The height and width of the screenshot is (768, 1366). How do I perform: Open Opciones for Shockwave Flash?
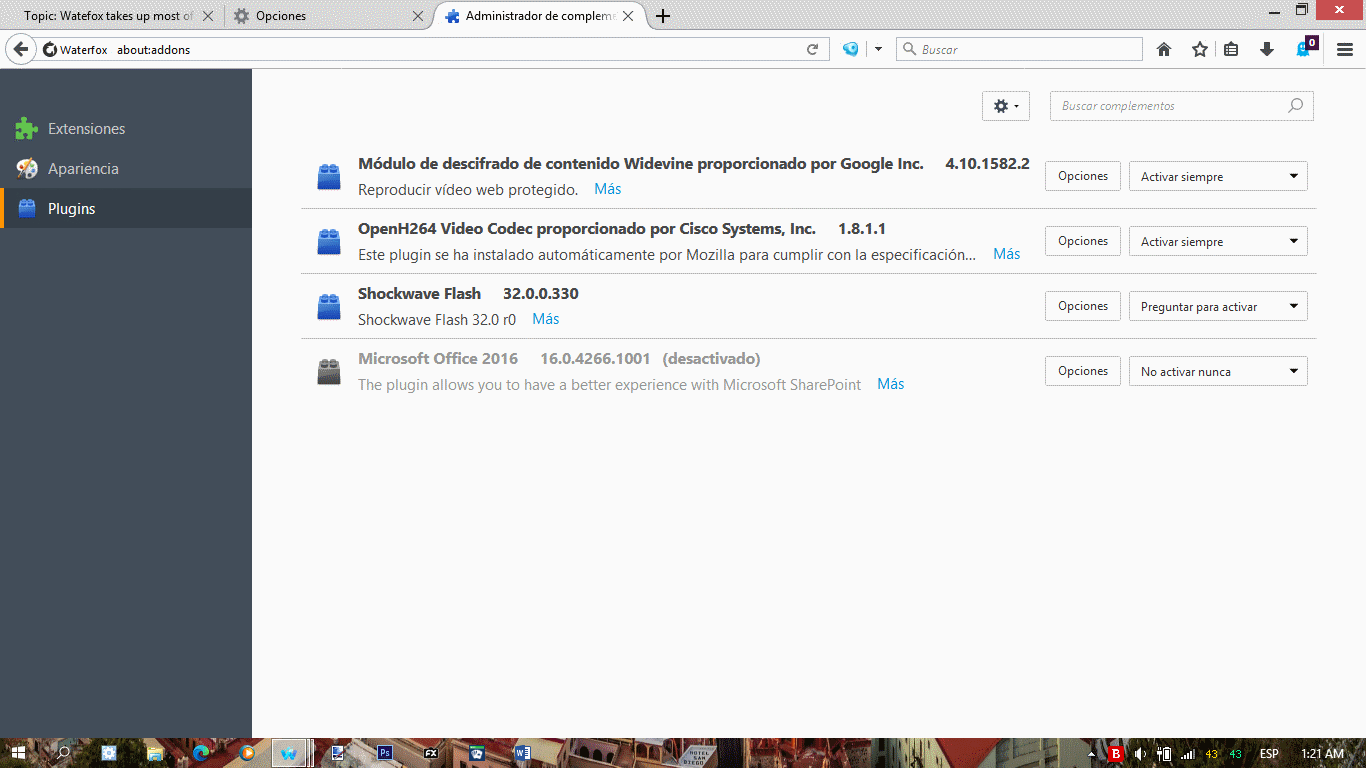(1083, 306)
